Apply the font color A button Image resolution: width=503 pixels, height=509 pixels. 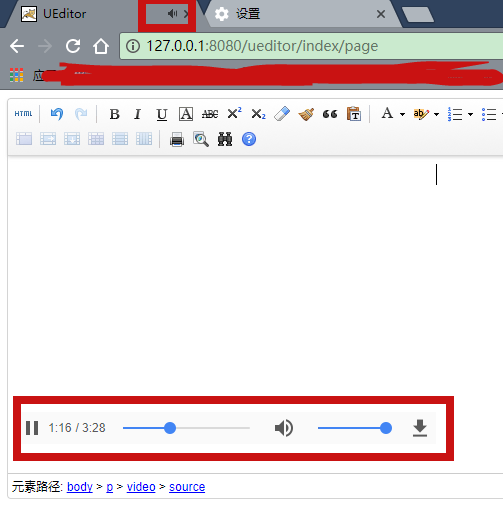click(387, 113)
